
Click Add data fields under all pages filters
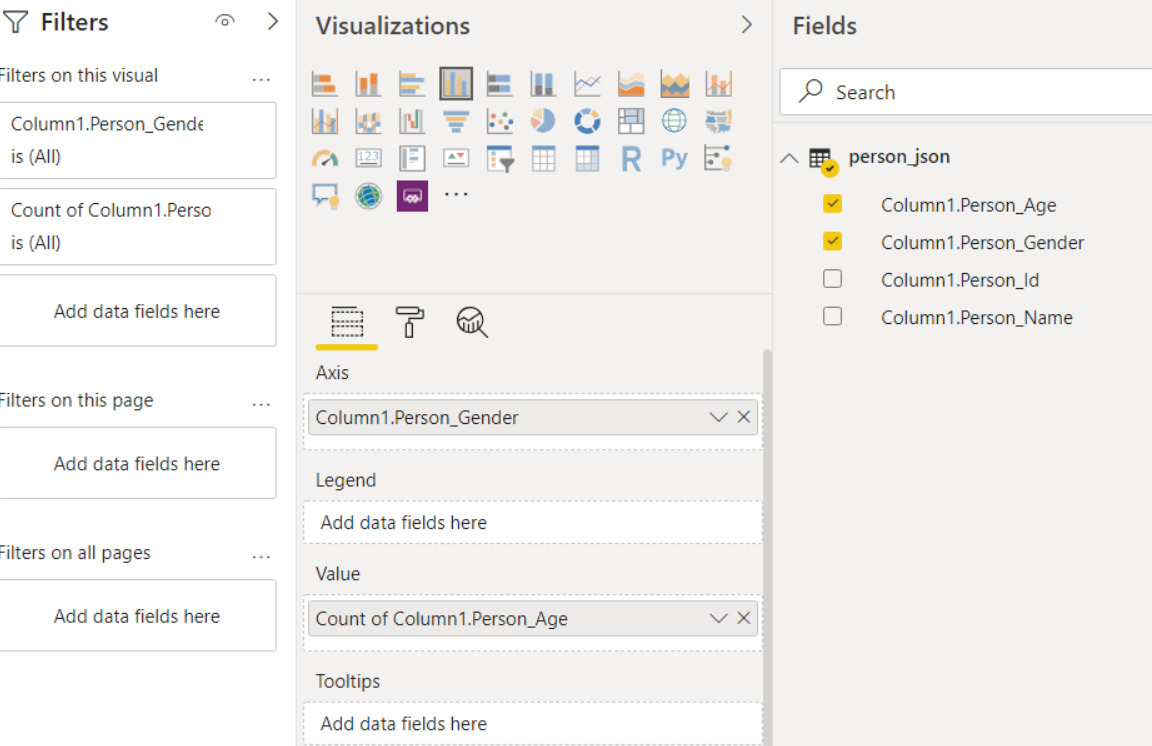click(137, 615)
